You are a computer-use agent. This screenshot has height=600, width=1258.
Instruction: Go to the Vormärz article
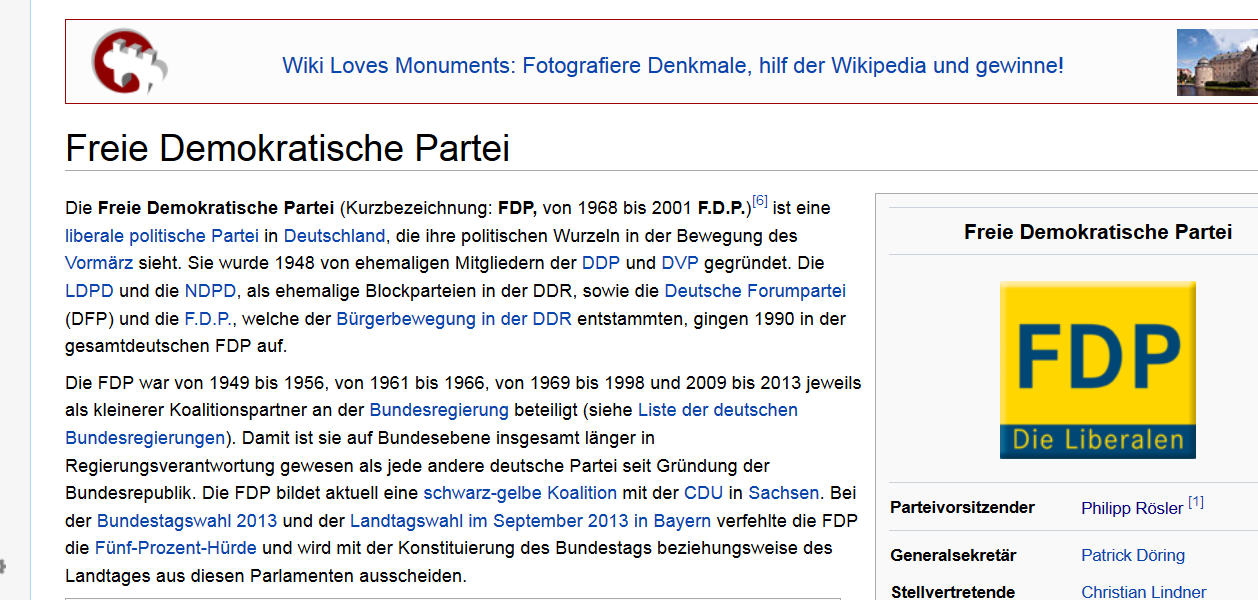point(99,264)
